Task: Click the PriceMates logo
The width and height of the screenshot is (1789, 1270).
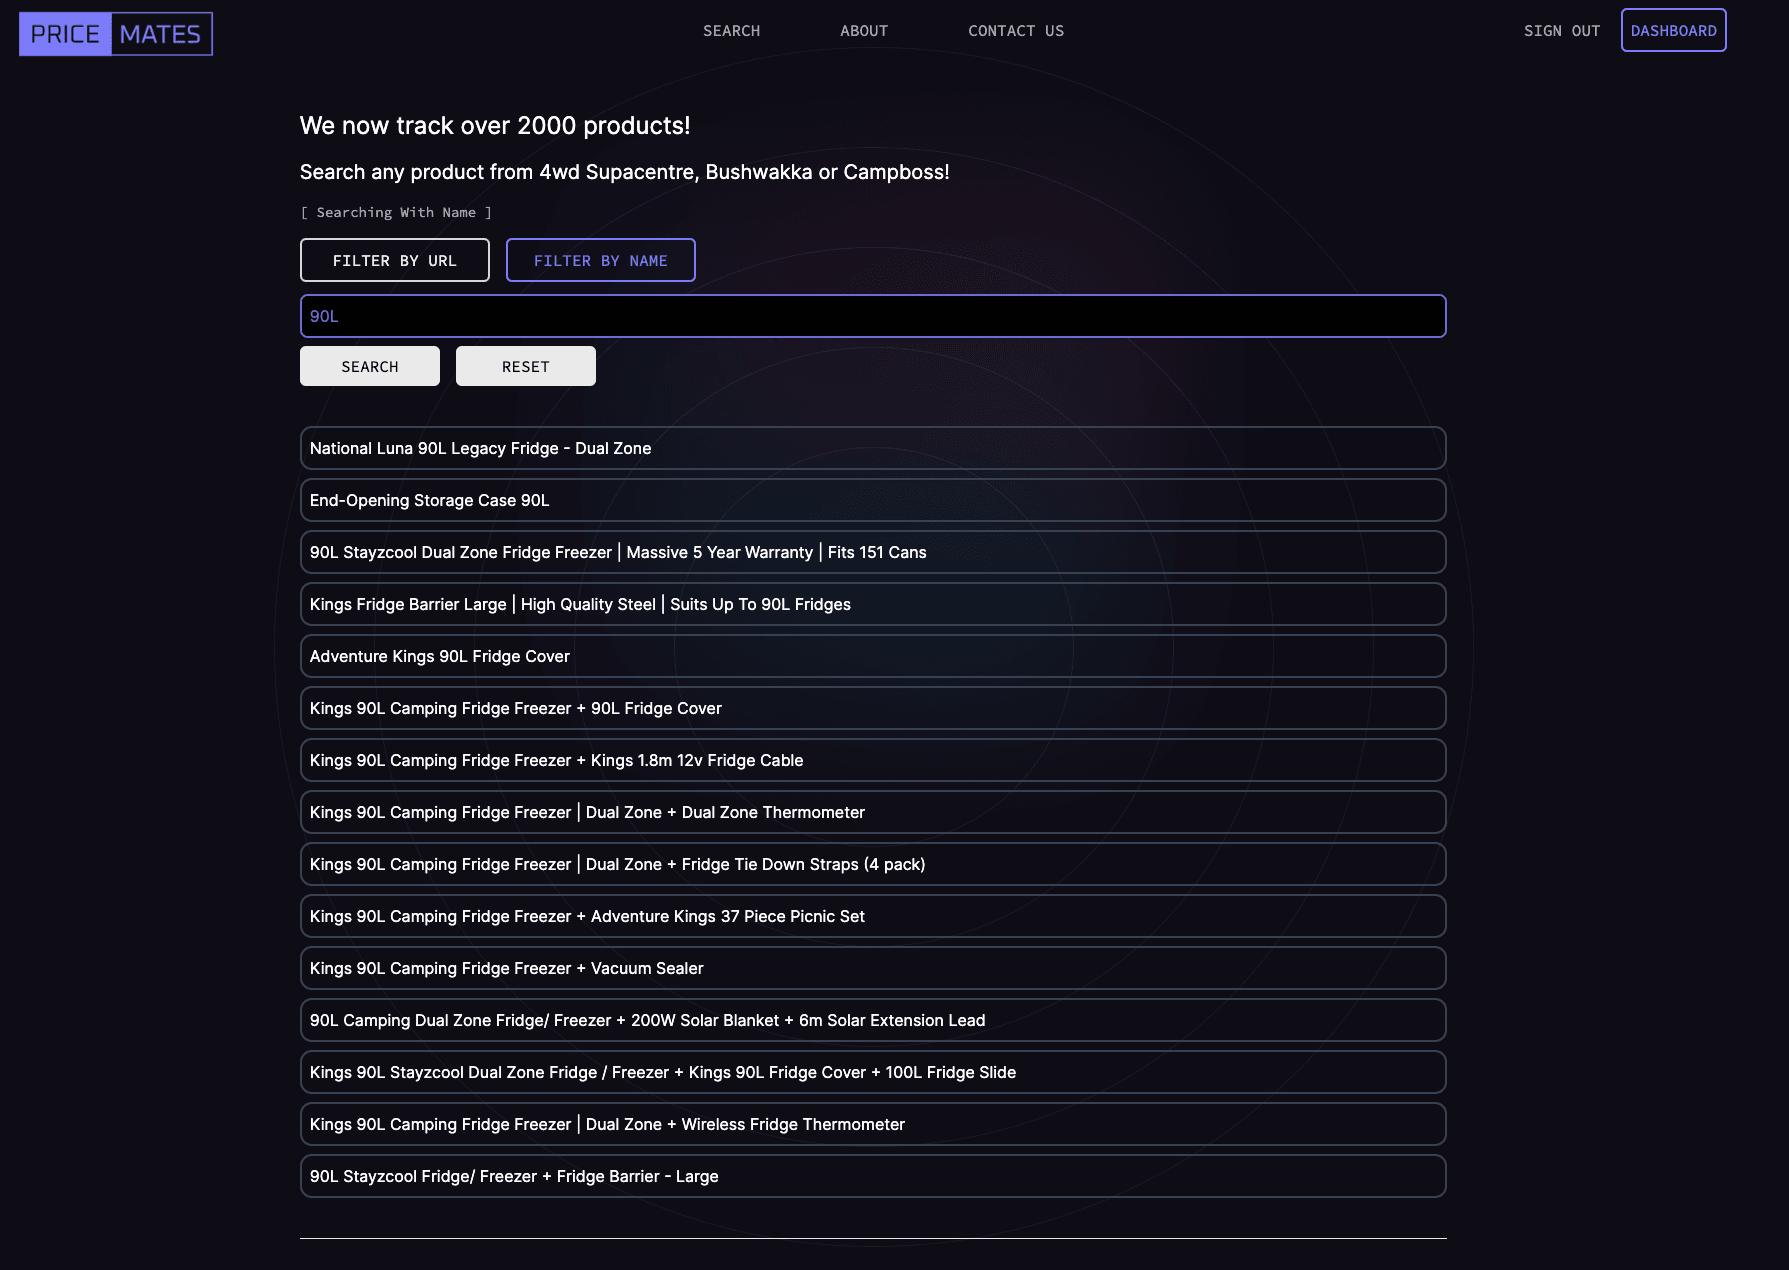Action: coord(114,33)
